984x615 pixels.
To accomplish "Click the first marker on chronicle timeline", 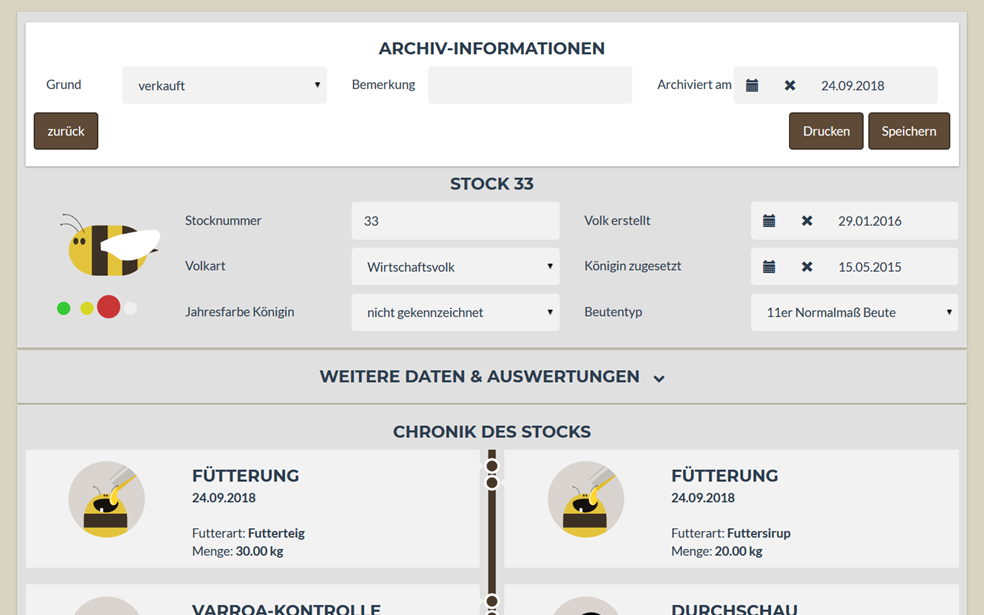I will click(x=492, y=466).
